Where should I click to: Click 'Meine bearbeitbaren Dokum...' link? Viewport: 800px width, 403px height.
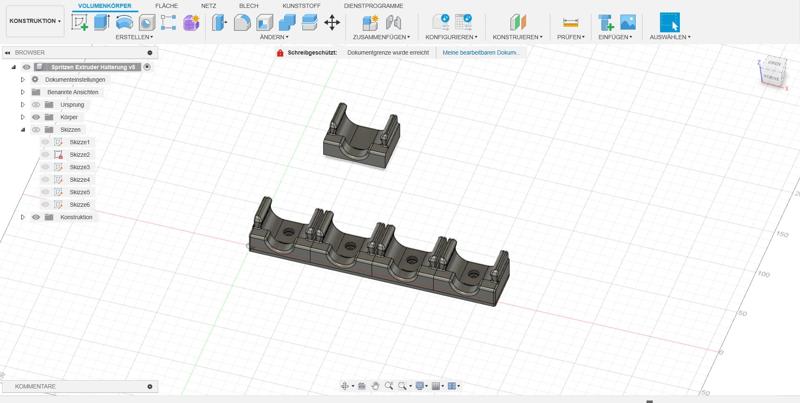[481, 53]
